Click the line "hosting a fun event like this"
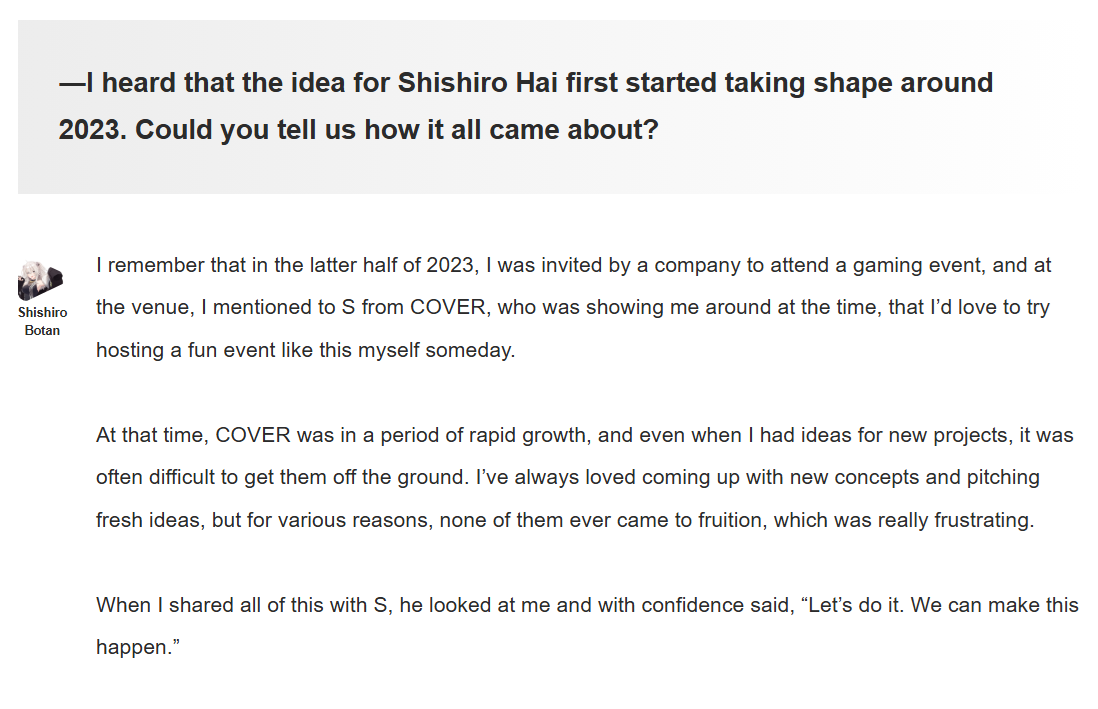 (x=305, y=350)
